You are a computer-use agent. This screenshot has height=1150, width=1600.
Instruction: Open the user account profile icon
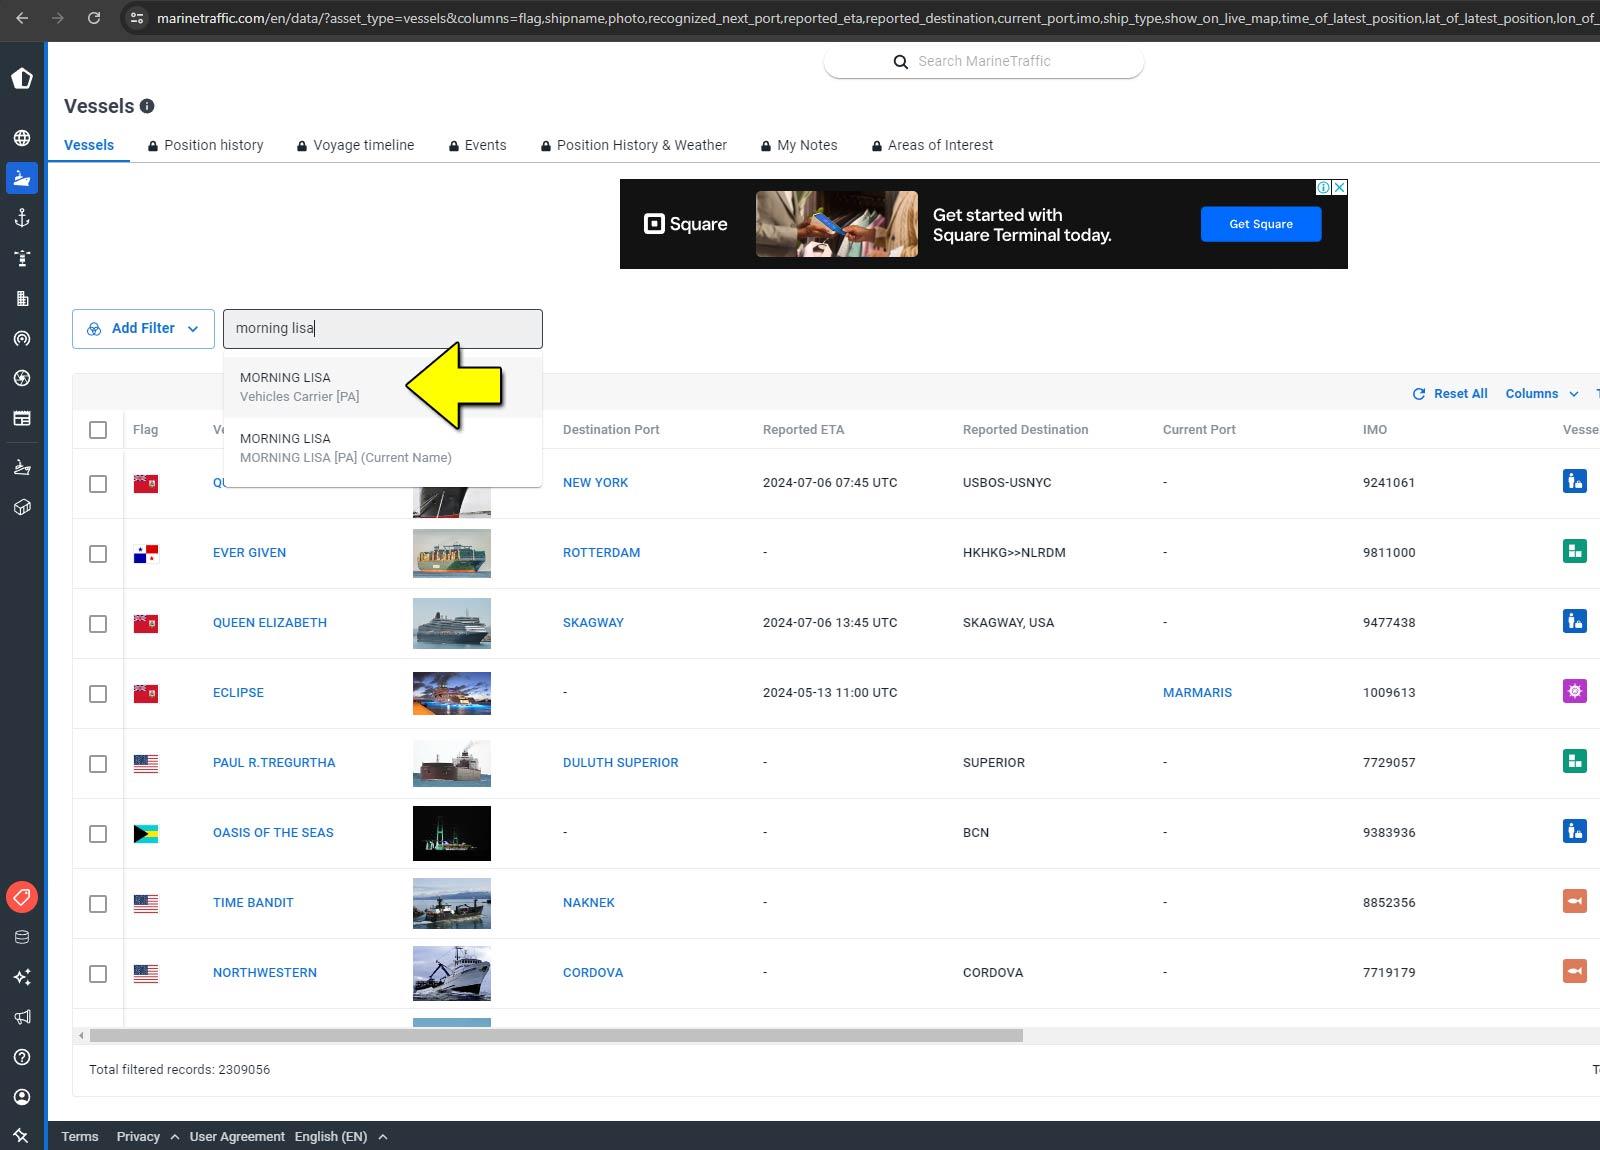coord(22,1097)
